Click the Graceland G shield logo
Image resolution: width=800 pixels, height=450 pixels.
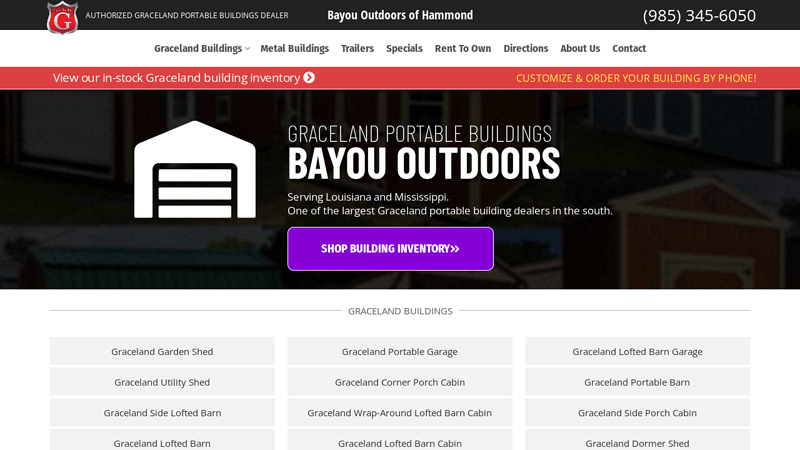click(x=62, y=18)
